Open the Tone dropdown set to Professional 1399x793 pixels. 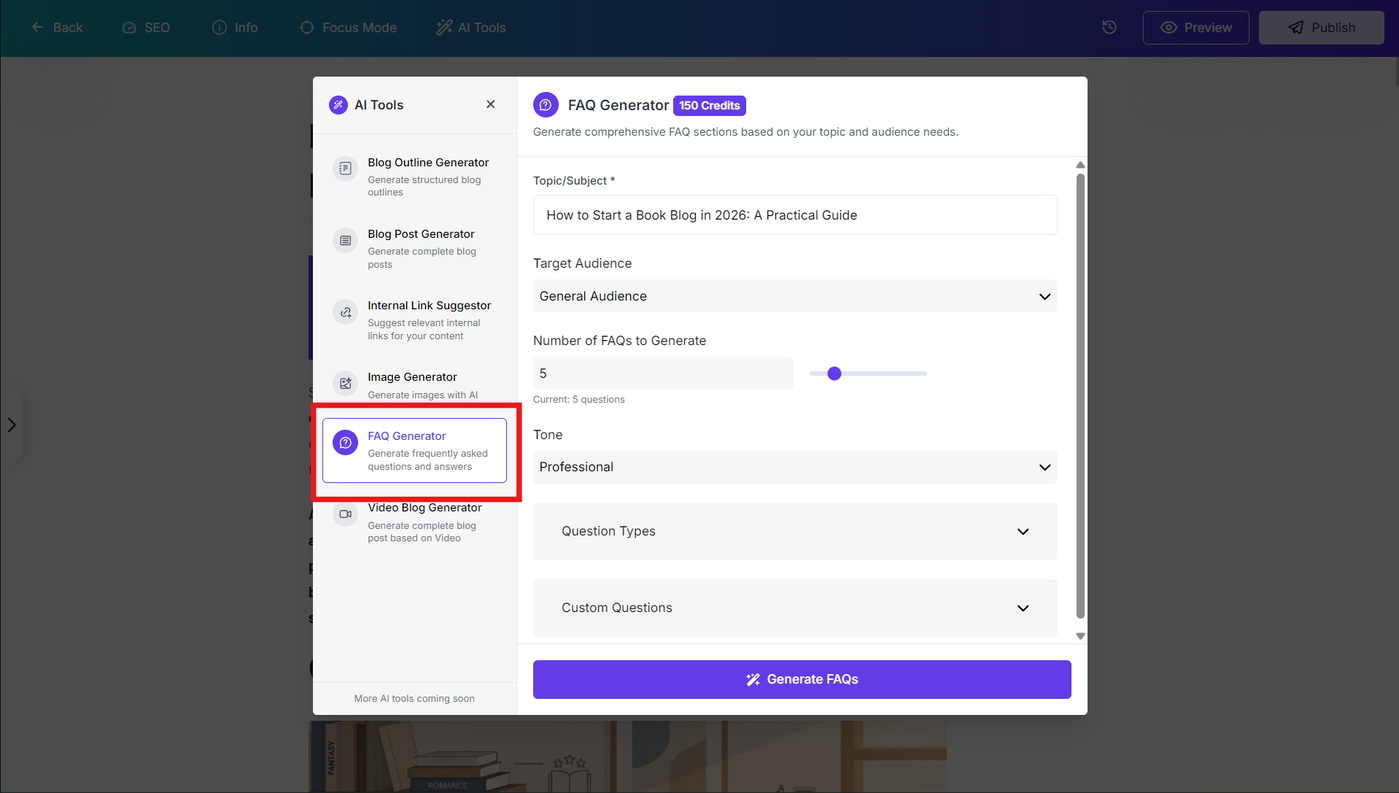795,467
